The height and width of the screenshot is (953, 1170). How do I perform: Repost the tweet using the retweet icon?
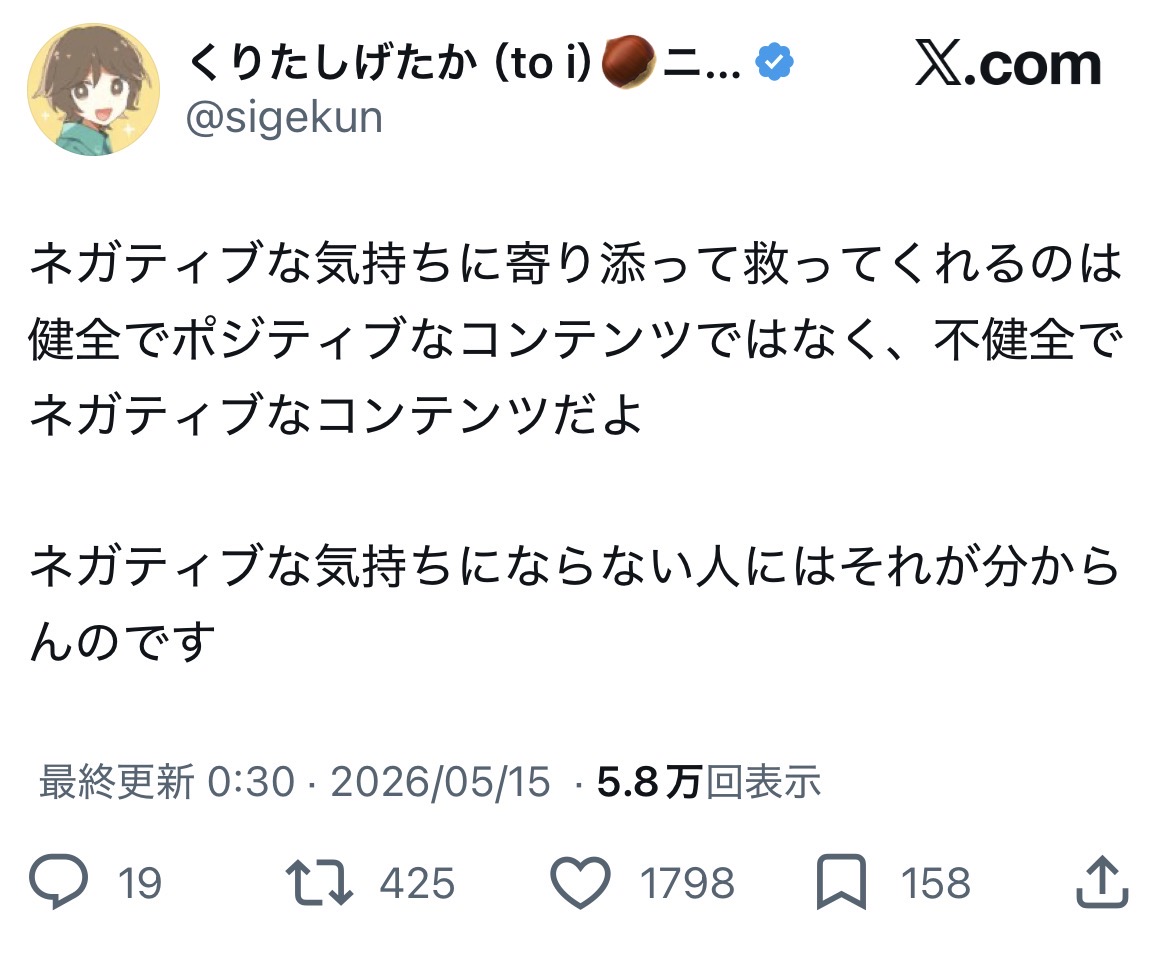click(319, 882)
